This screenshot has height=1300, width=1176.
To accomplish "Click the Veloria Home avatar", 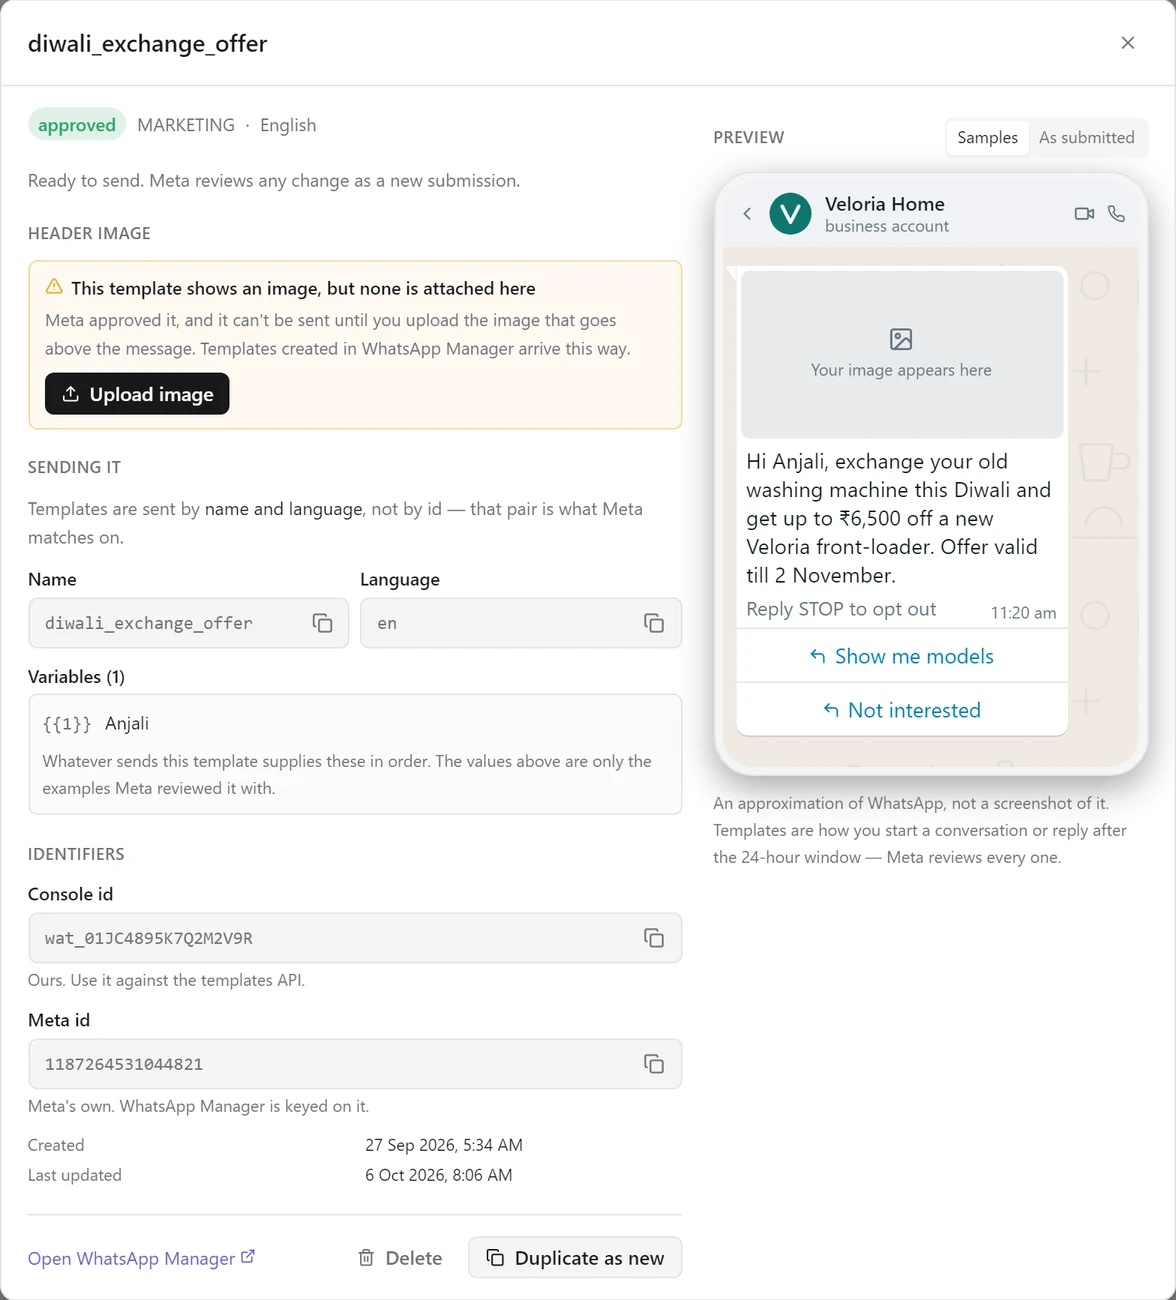I will tap(790, 213).
